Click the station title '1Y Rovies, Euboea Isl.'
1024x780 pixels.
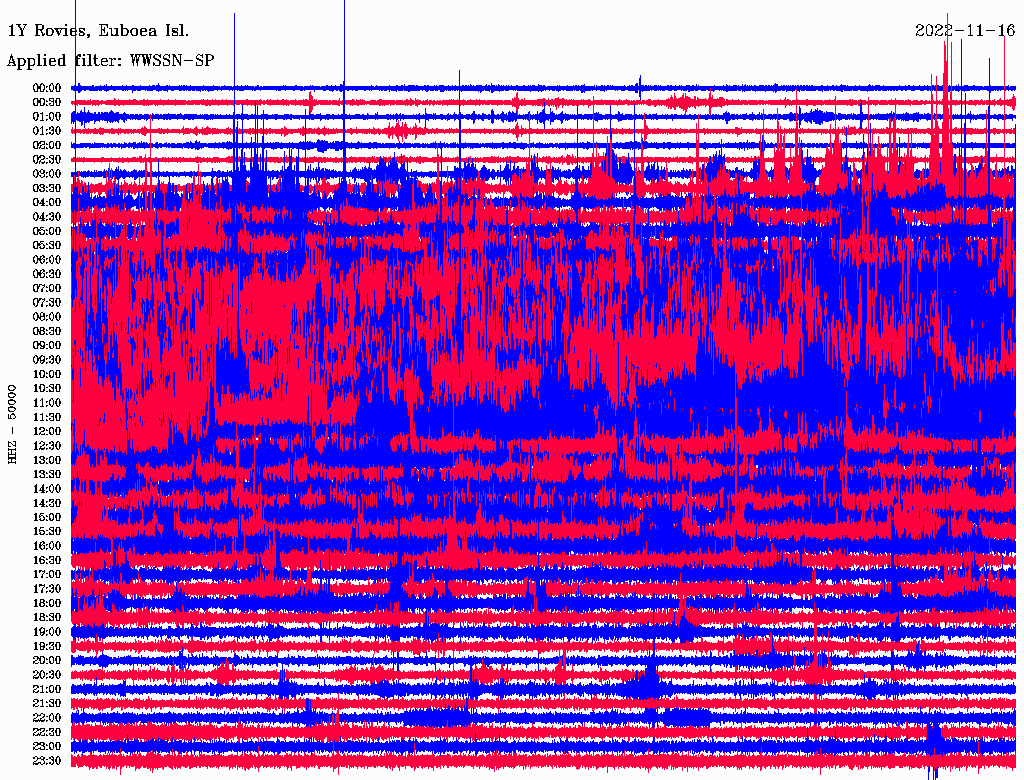coord(98,30)
